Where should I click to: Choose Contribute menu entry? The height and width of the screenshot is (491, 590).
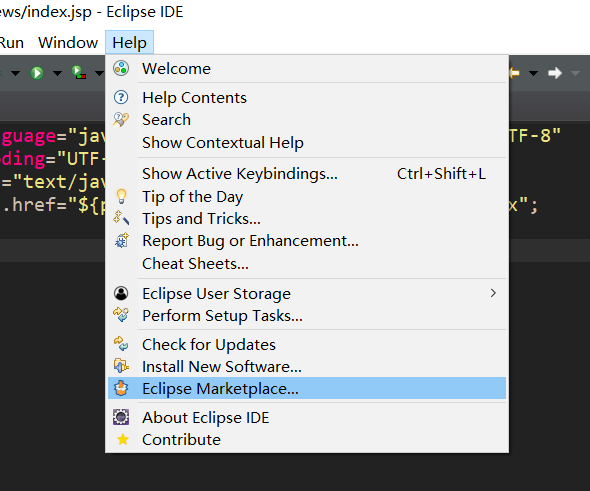point(307,439)
